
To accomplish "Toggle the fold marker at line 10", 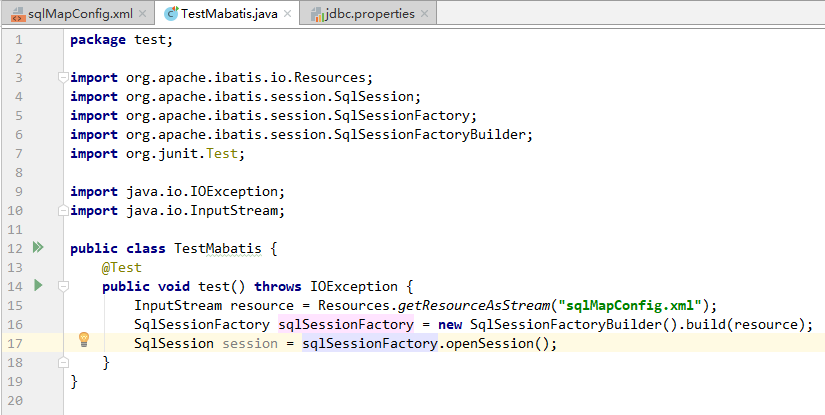I will (63, 211).
